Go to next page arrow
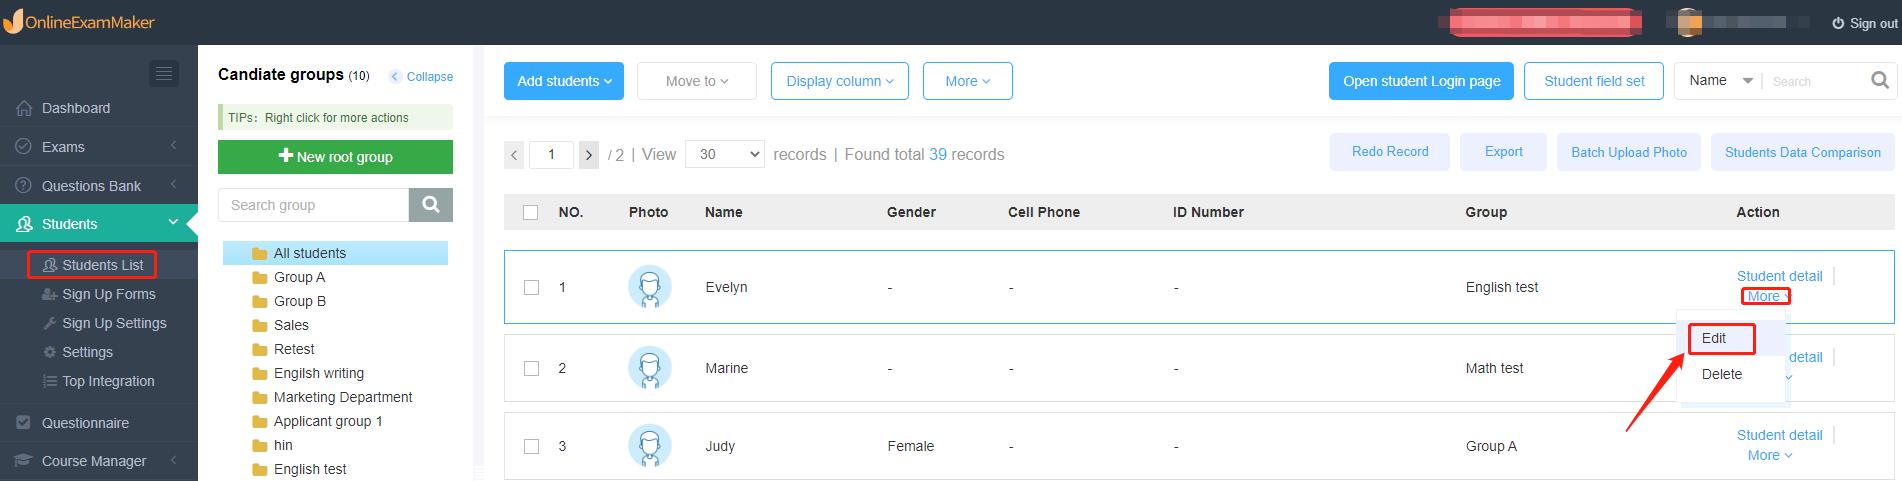The width and height of the screenshot is (1902, 481). point(589,155)
